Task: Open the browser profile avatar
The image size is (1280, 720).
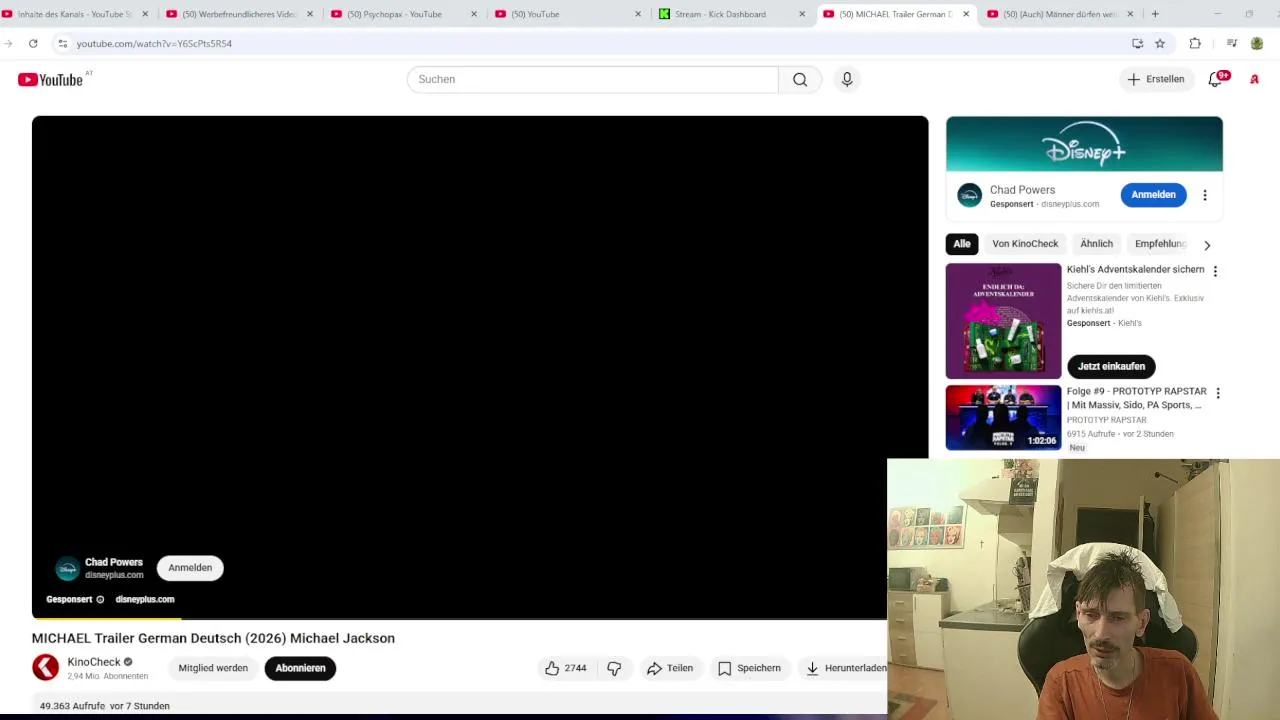Action: click(1257, 43)
